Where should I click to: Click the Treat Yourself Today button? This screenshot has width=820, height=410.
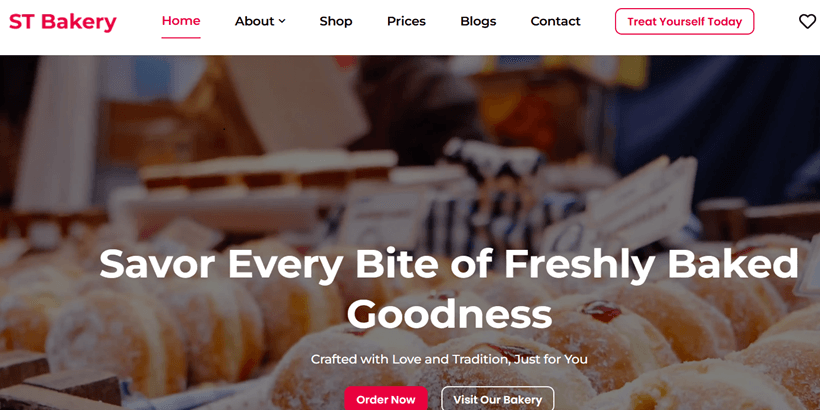(685, 21)
